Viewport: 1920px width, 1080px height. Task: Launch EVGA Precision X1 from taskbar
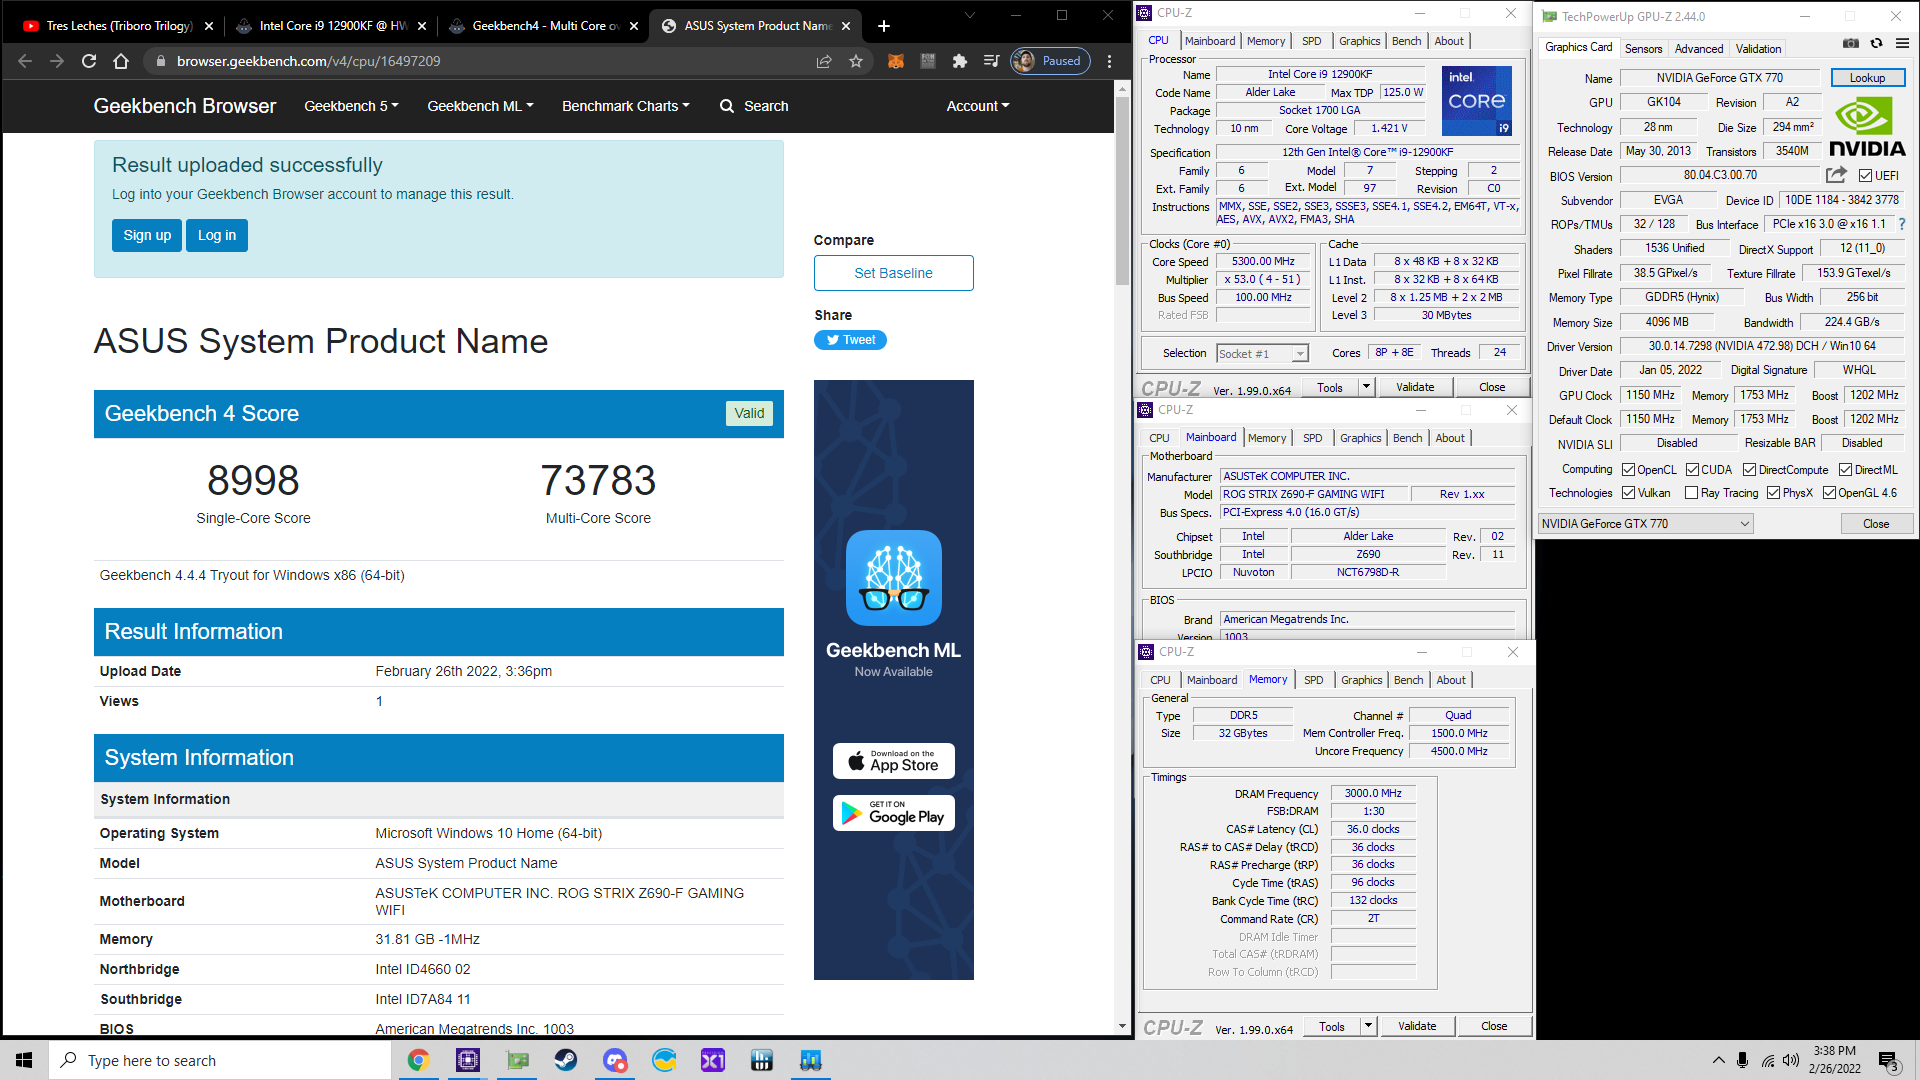pos(713,1060)
